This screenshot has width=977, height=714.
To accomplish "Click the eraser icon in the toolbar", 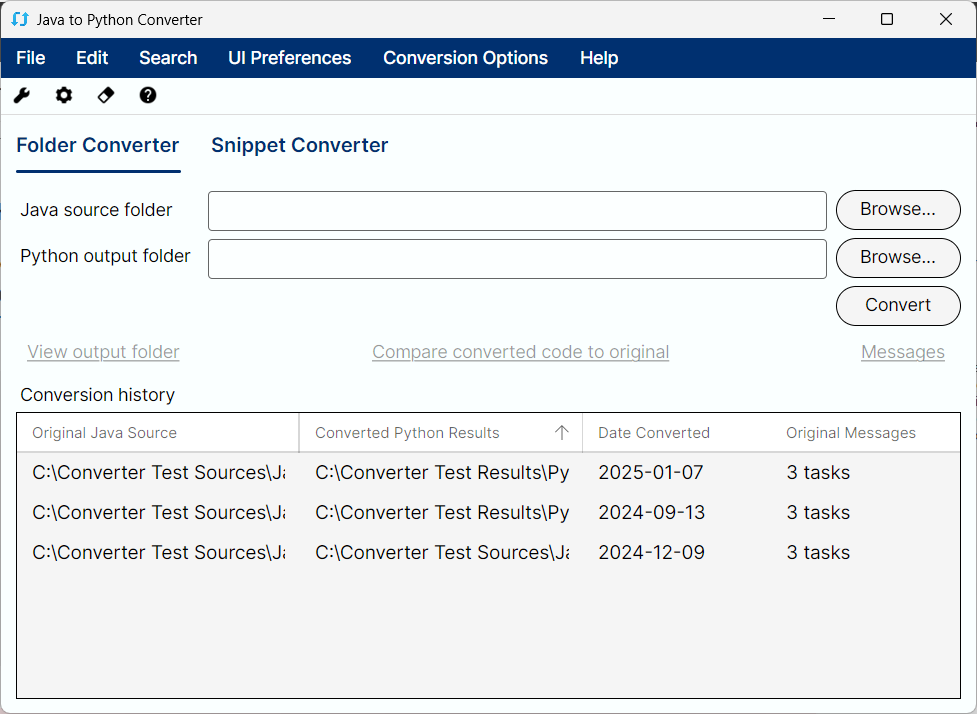I will 106,95.
